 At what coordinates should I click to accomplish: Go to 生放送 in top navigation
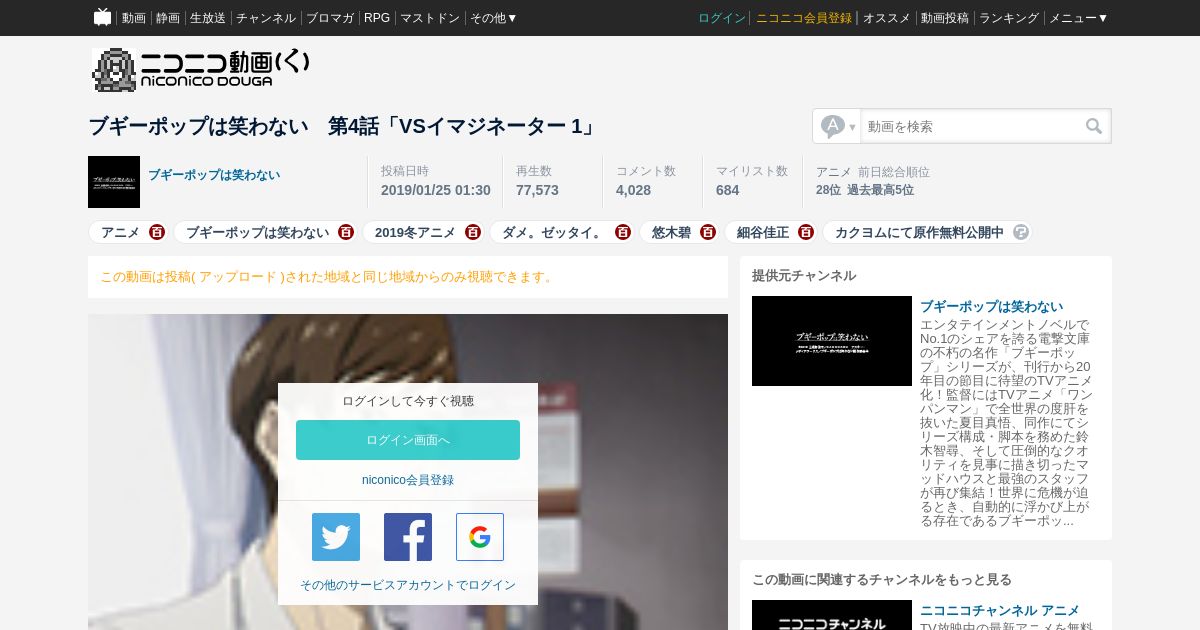[x=208, y=18]
